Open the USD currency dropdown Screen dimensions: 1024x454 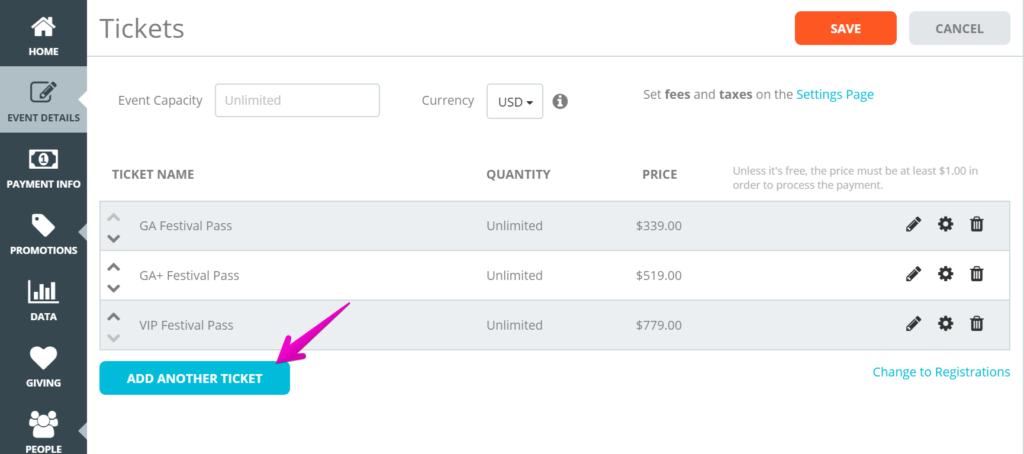point(515,101)
